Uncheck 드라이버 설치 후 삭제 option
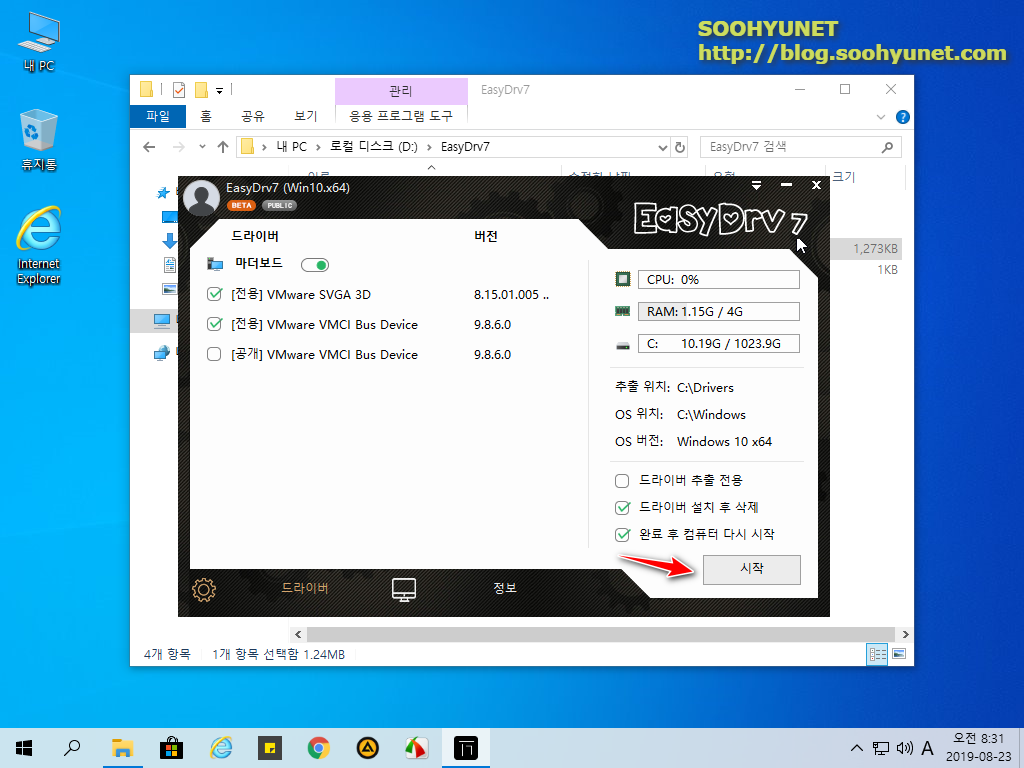The image size is (1024, 768). (x=622, y=507)
